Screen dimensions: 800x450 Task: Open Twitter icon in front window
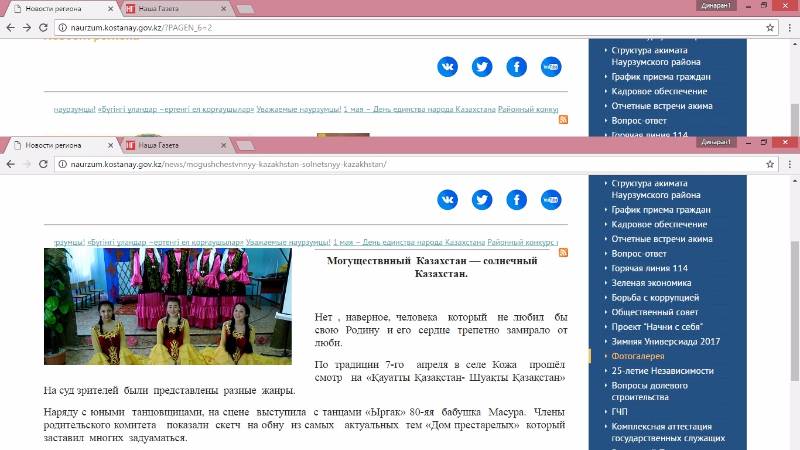(482, 199)
